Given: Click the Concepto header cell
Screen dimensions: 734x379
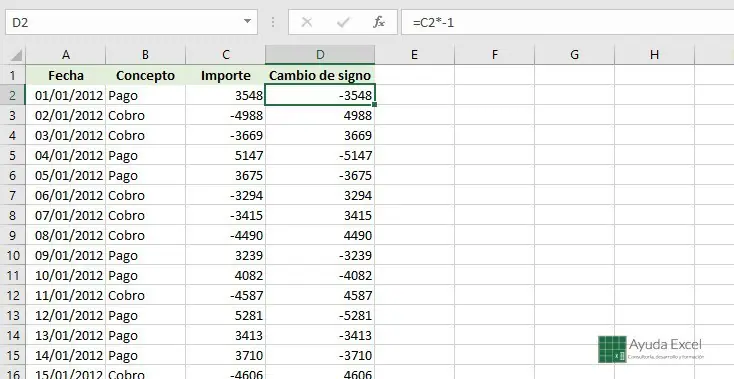Looking at the screenshot, I should coord(146,75).
